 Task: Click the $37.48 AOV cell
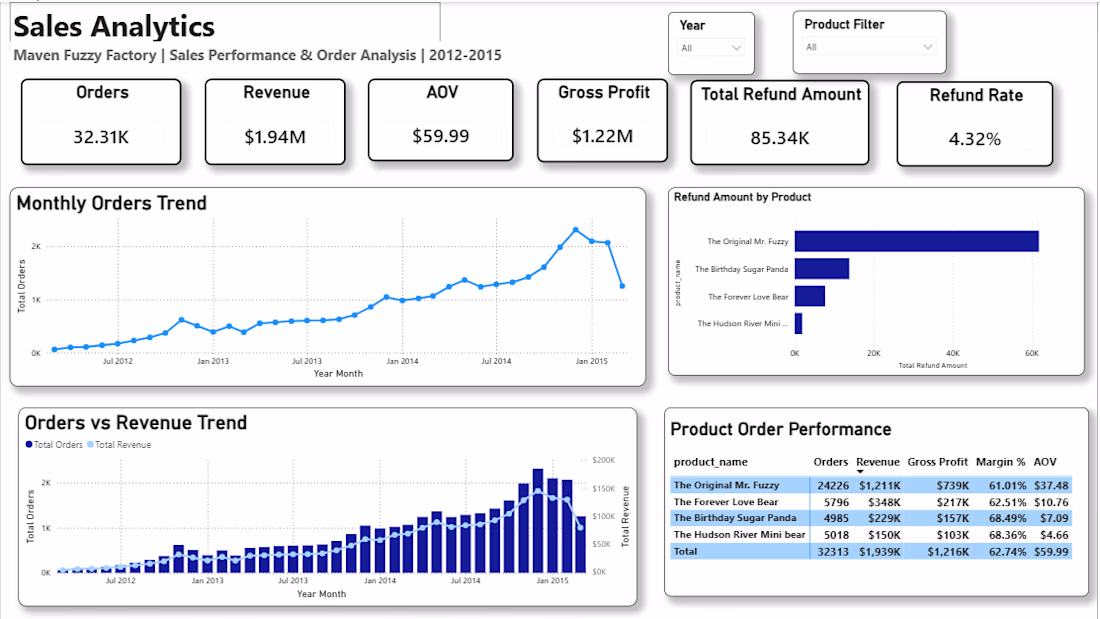(1051, 485)
